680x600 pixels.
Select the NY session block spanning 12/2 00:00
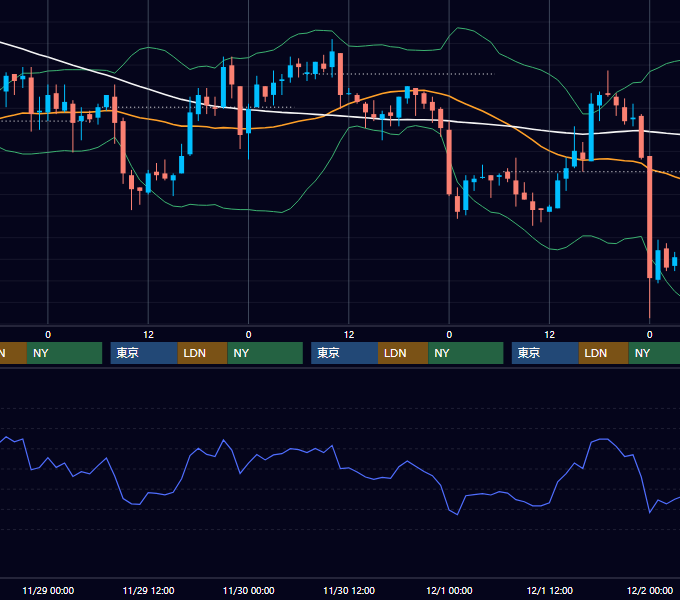coord(654,353)
